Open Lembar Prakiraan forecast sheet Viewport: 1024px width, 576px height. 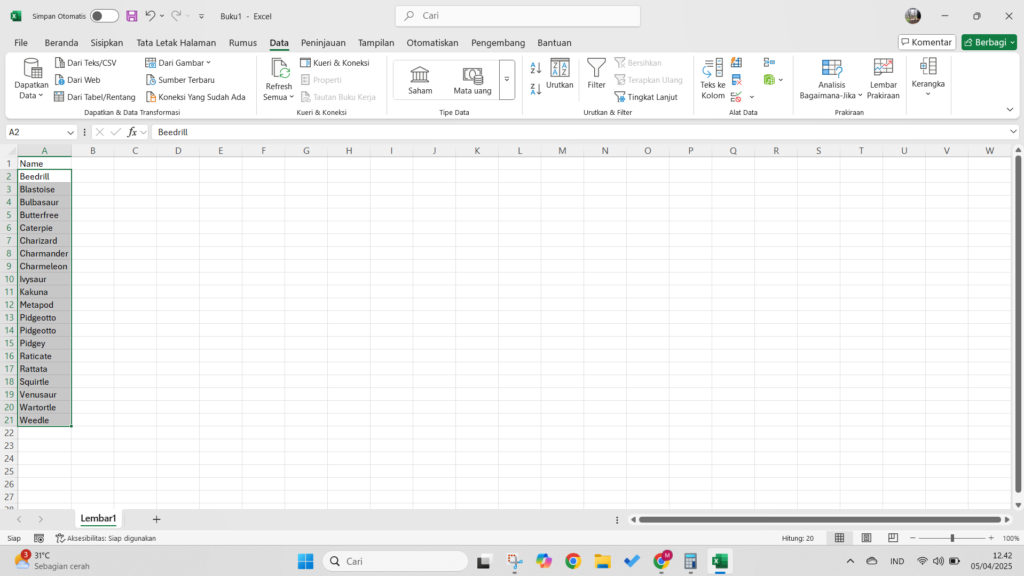click(883, 79)
